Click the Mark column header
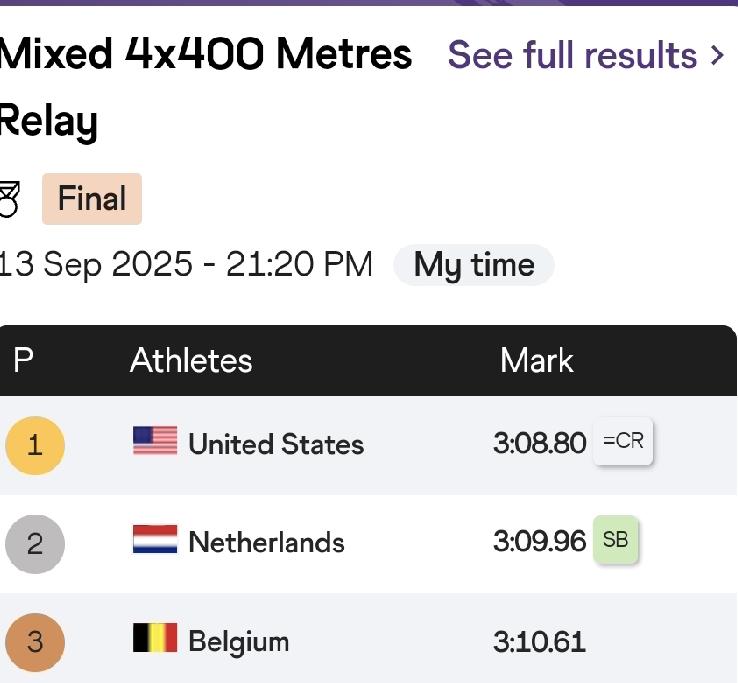 pos(537,361)
